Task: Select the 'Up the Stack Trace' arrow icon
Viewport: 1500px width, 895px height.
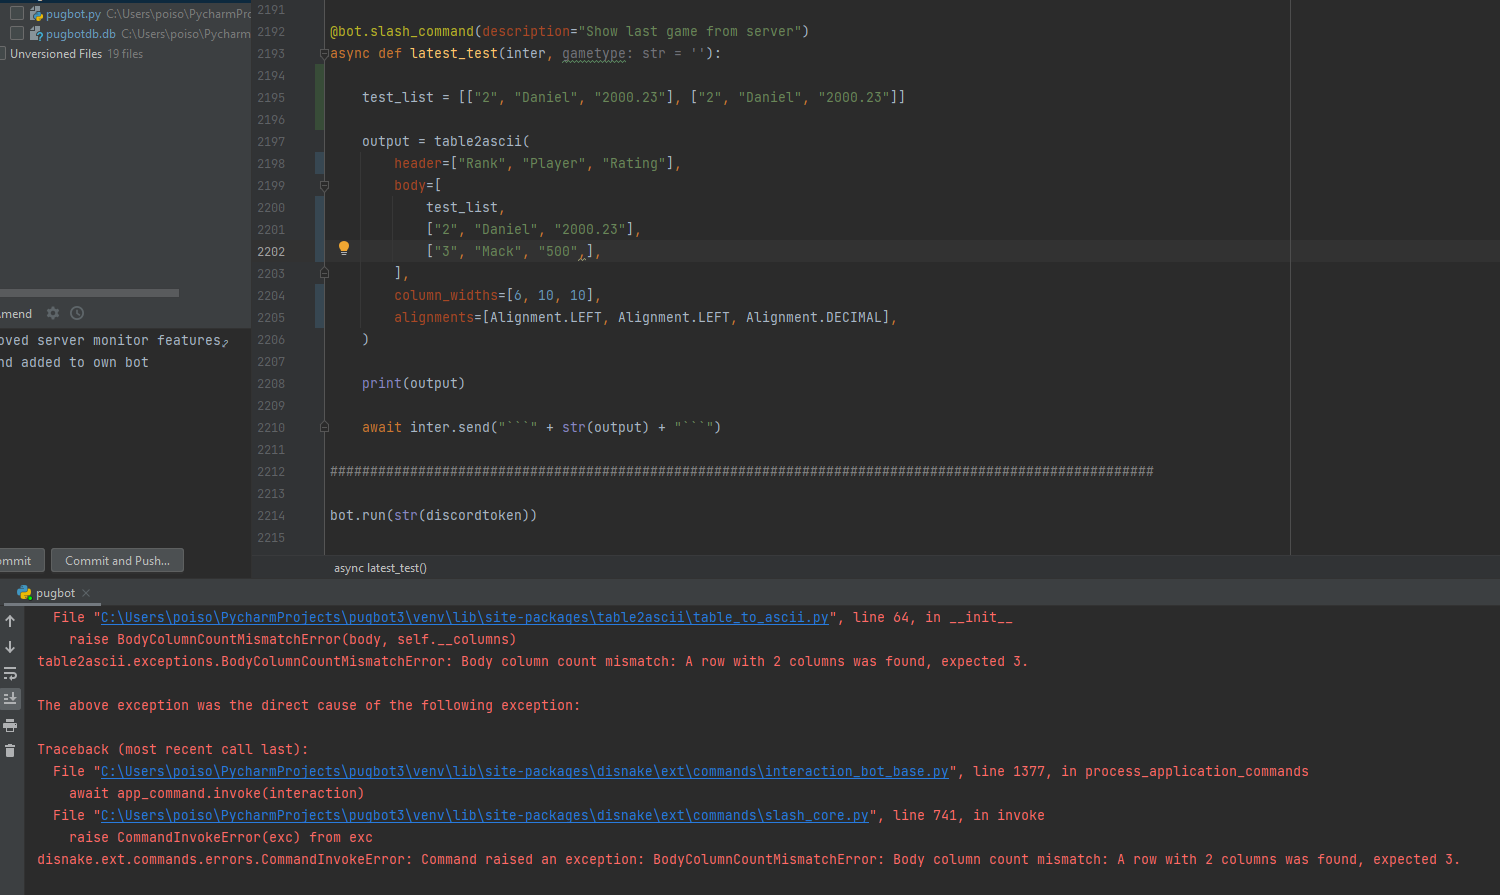Action: pyautogui.click(x=10, y=620)
